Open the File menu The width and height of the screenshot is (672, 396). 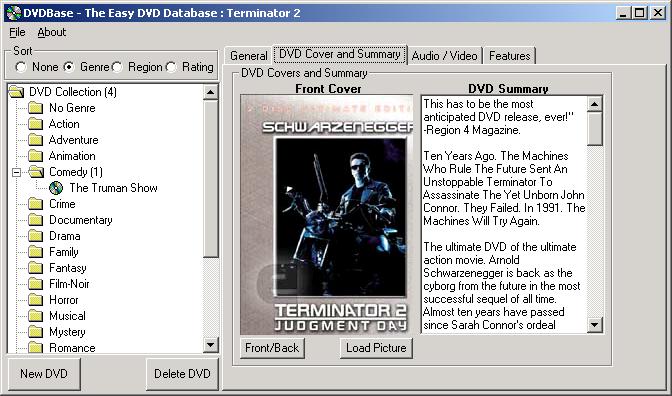[x=17, y=32]
